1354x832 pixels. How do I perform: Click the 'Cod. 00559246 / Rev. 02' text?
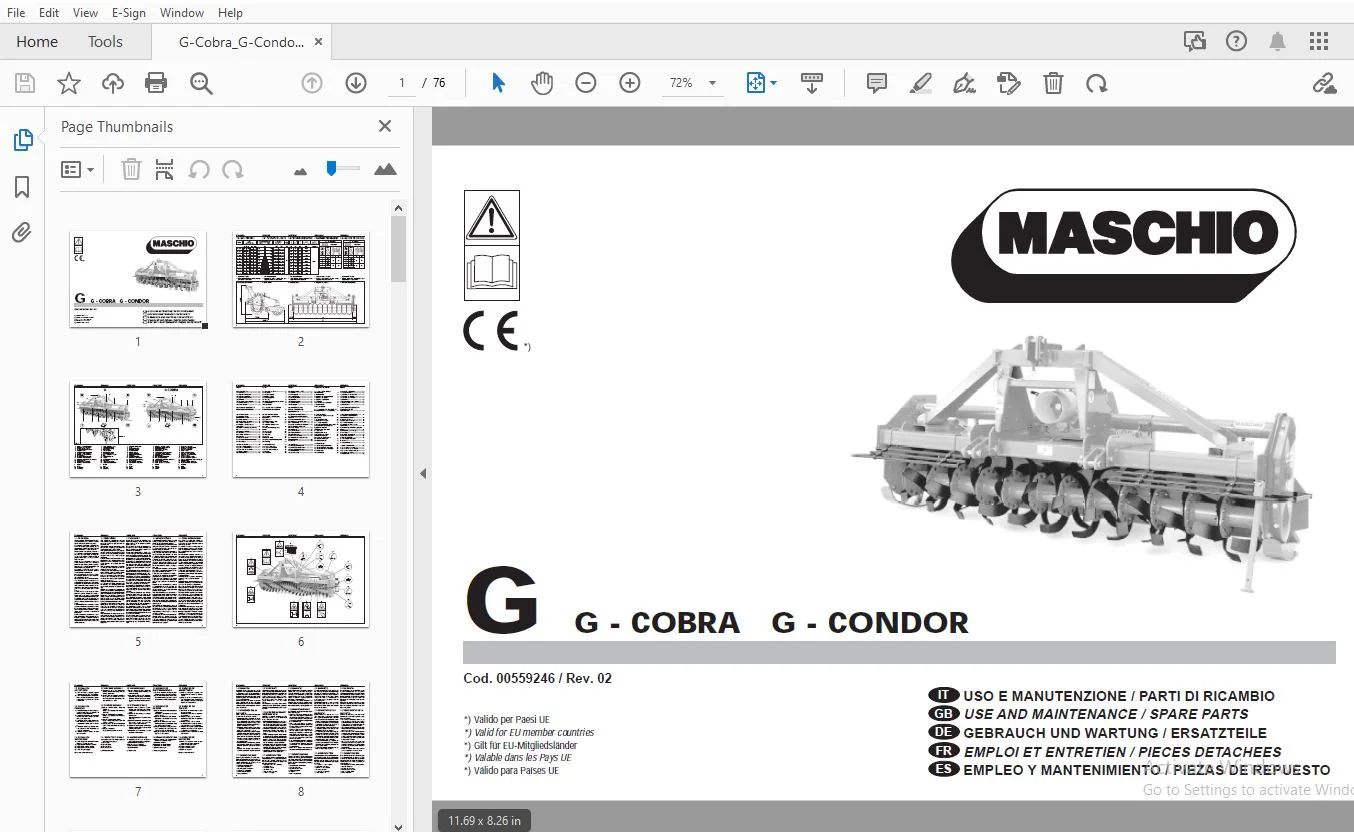[x=537, y=678]
